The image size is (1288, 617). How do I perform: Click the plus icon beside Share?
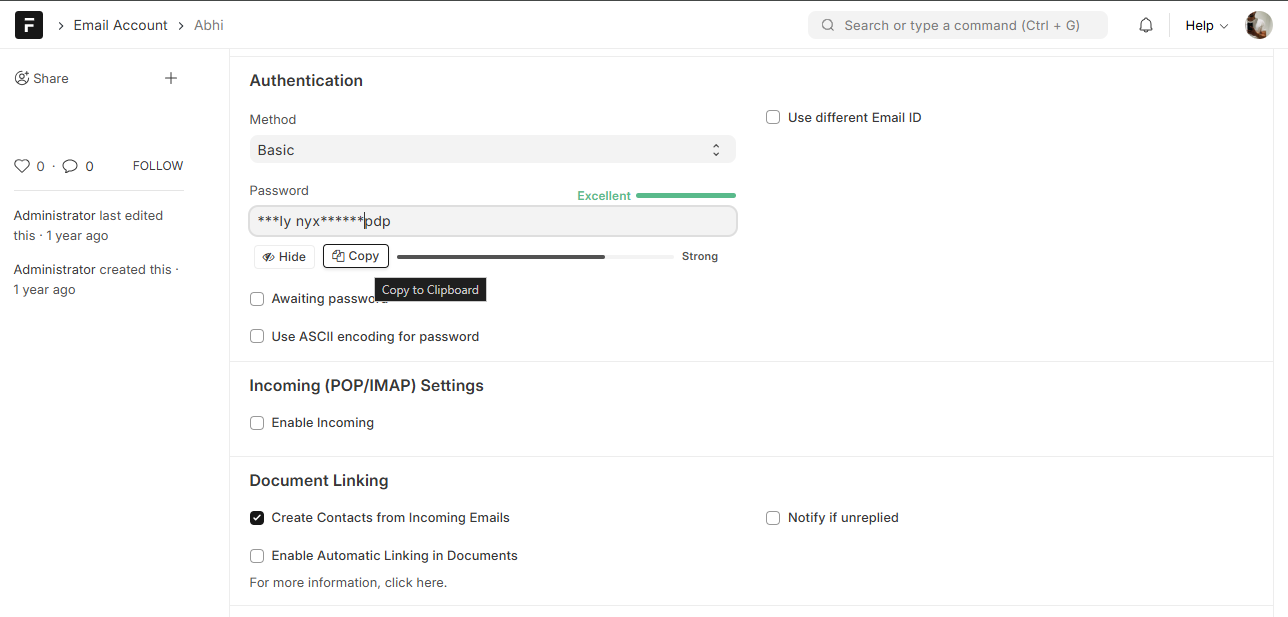[x=171, y=78]
